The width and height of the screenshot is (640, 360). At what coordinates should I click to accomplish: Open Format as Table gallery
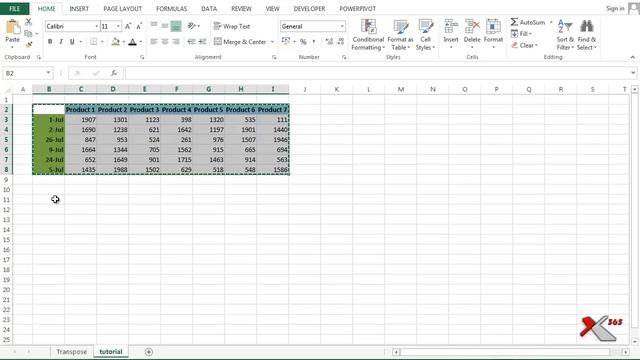[400, 35]
